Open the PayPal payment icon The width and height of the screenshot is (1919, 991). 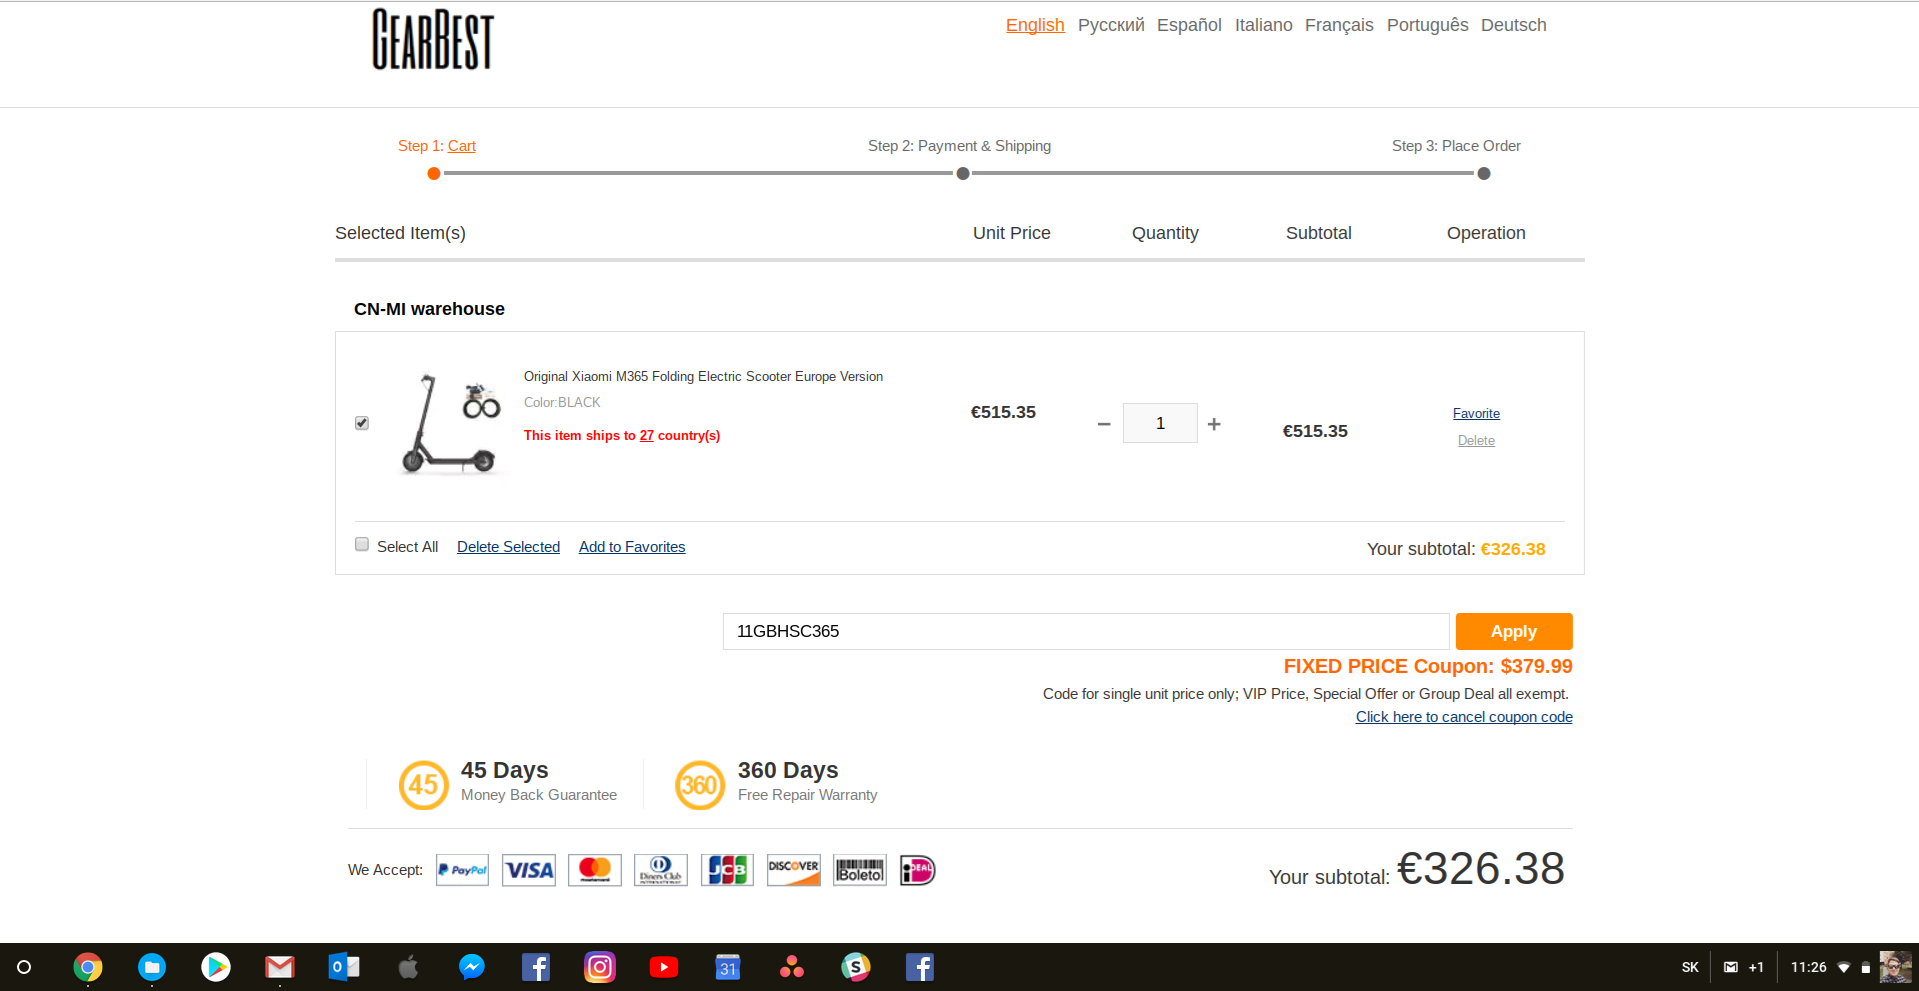pos(462,870)
